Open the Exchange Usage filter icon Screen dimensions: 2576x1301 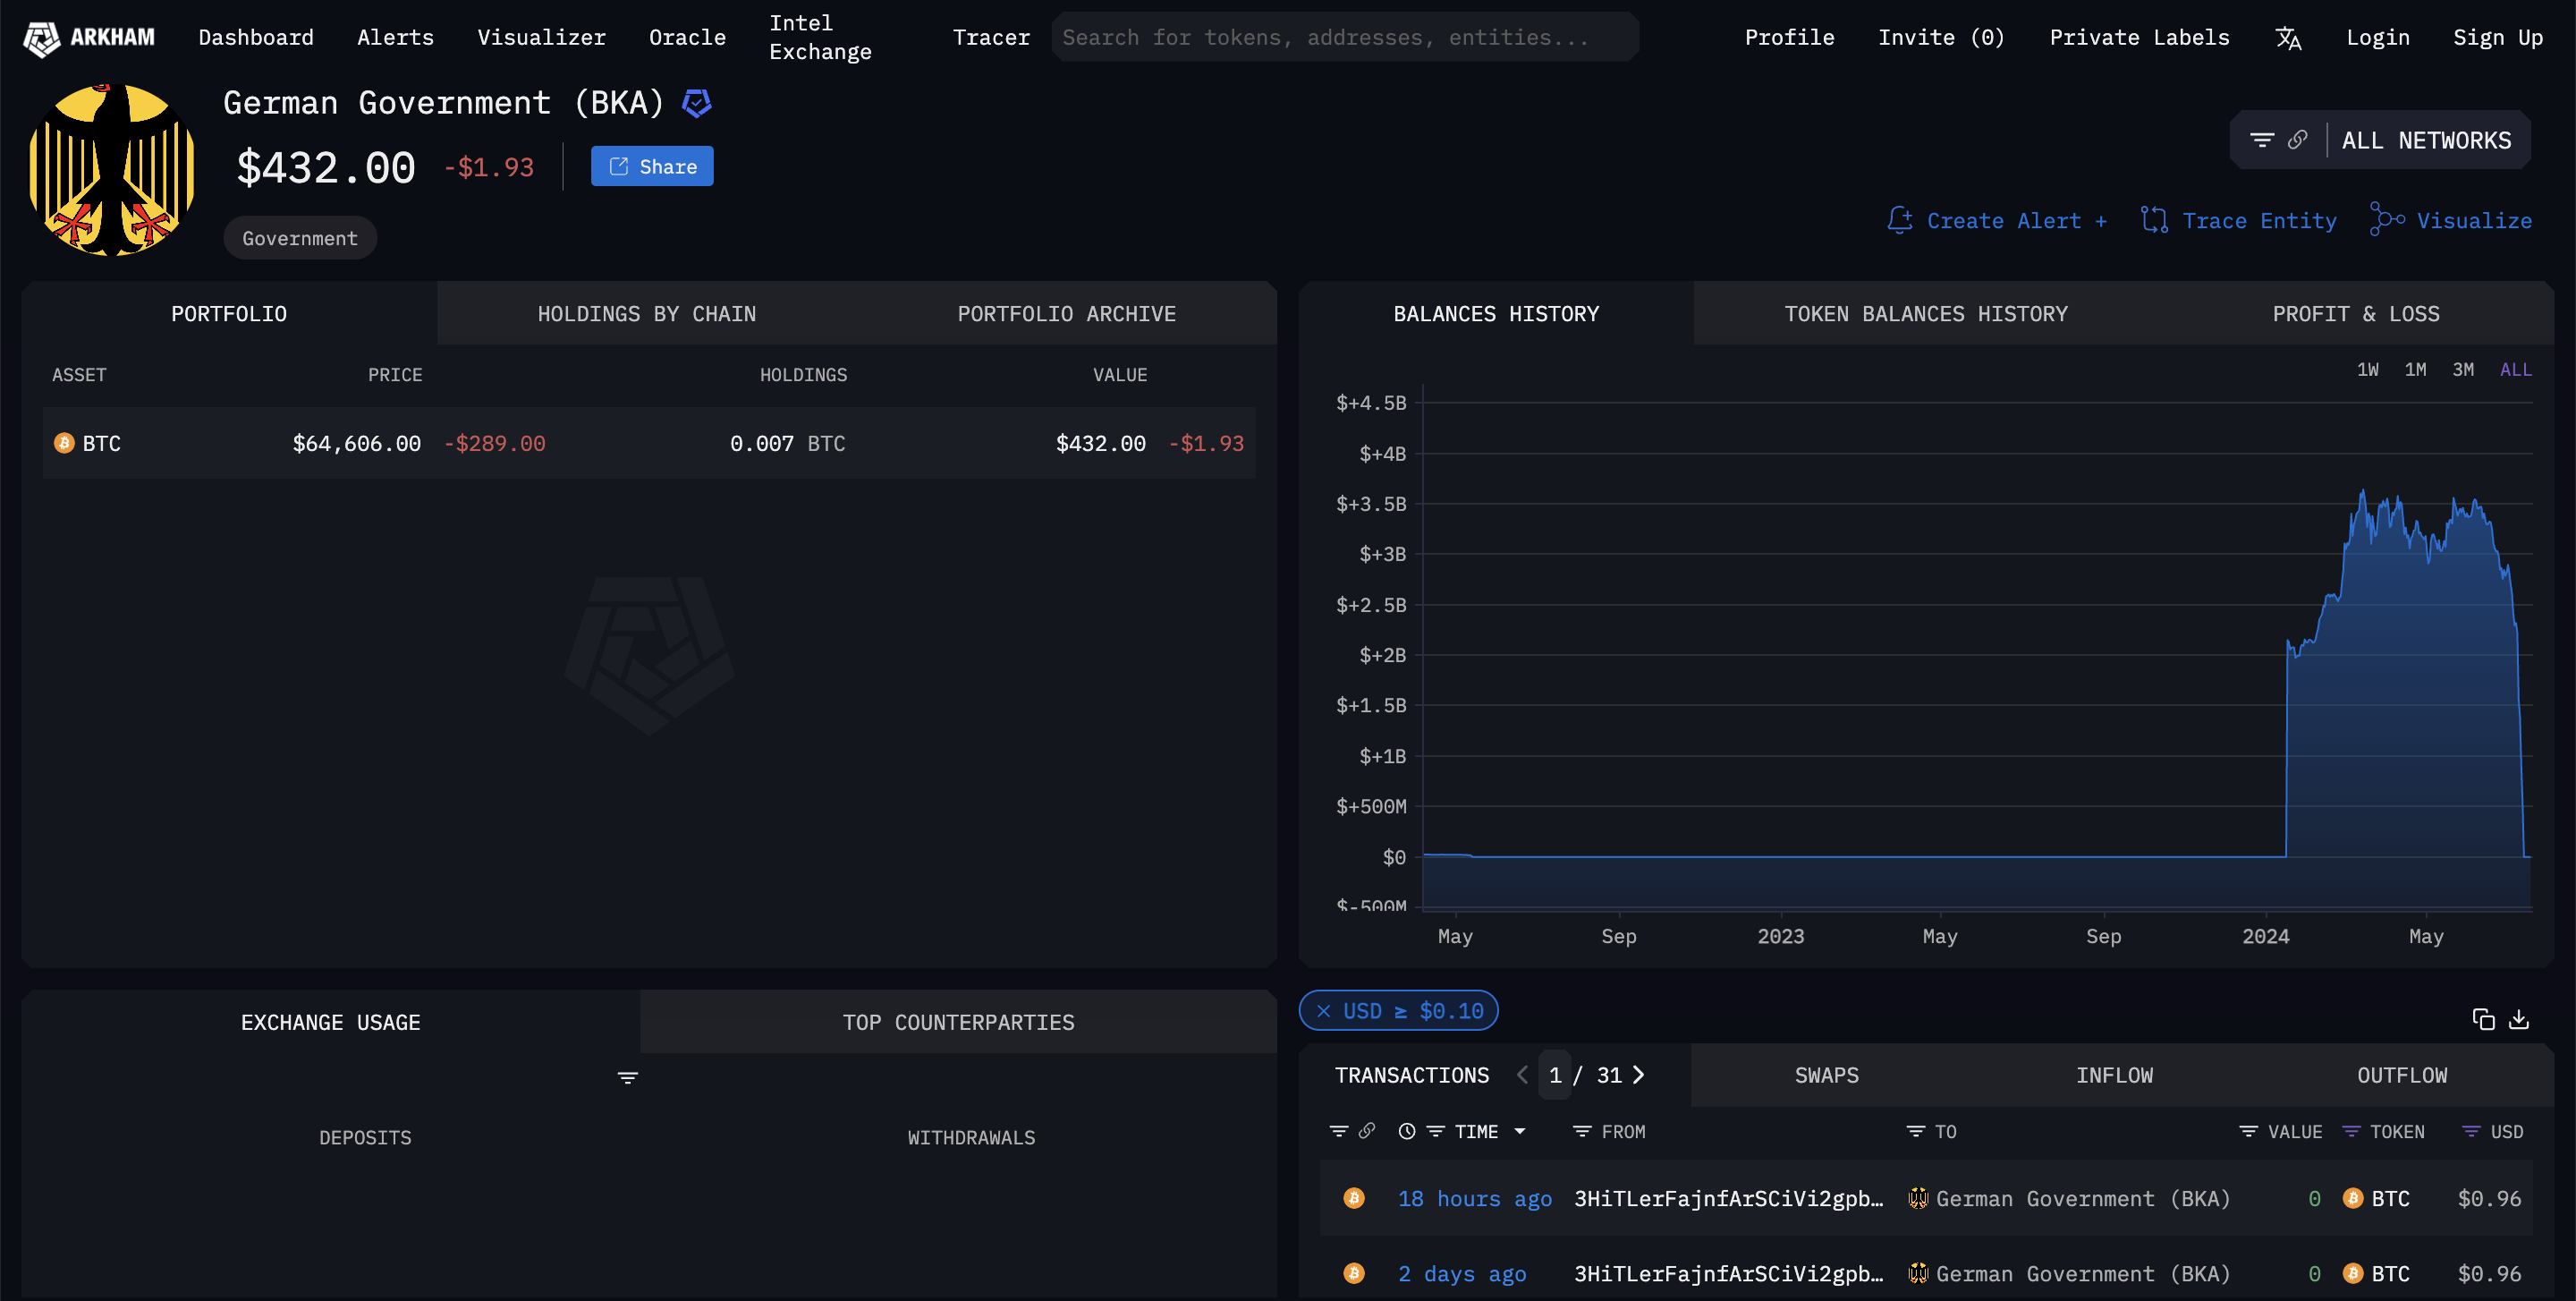[x=627, y=1077]
